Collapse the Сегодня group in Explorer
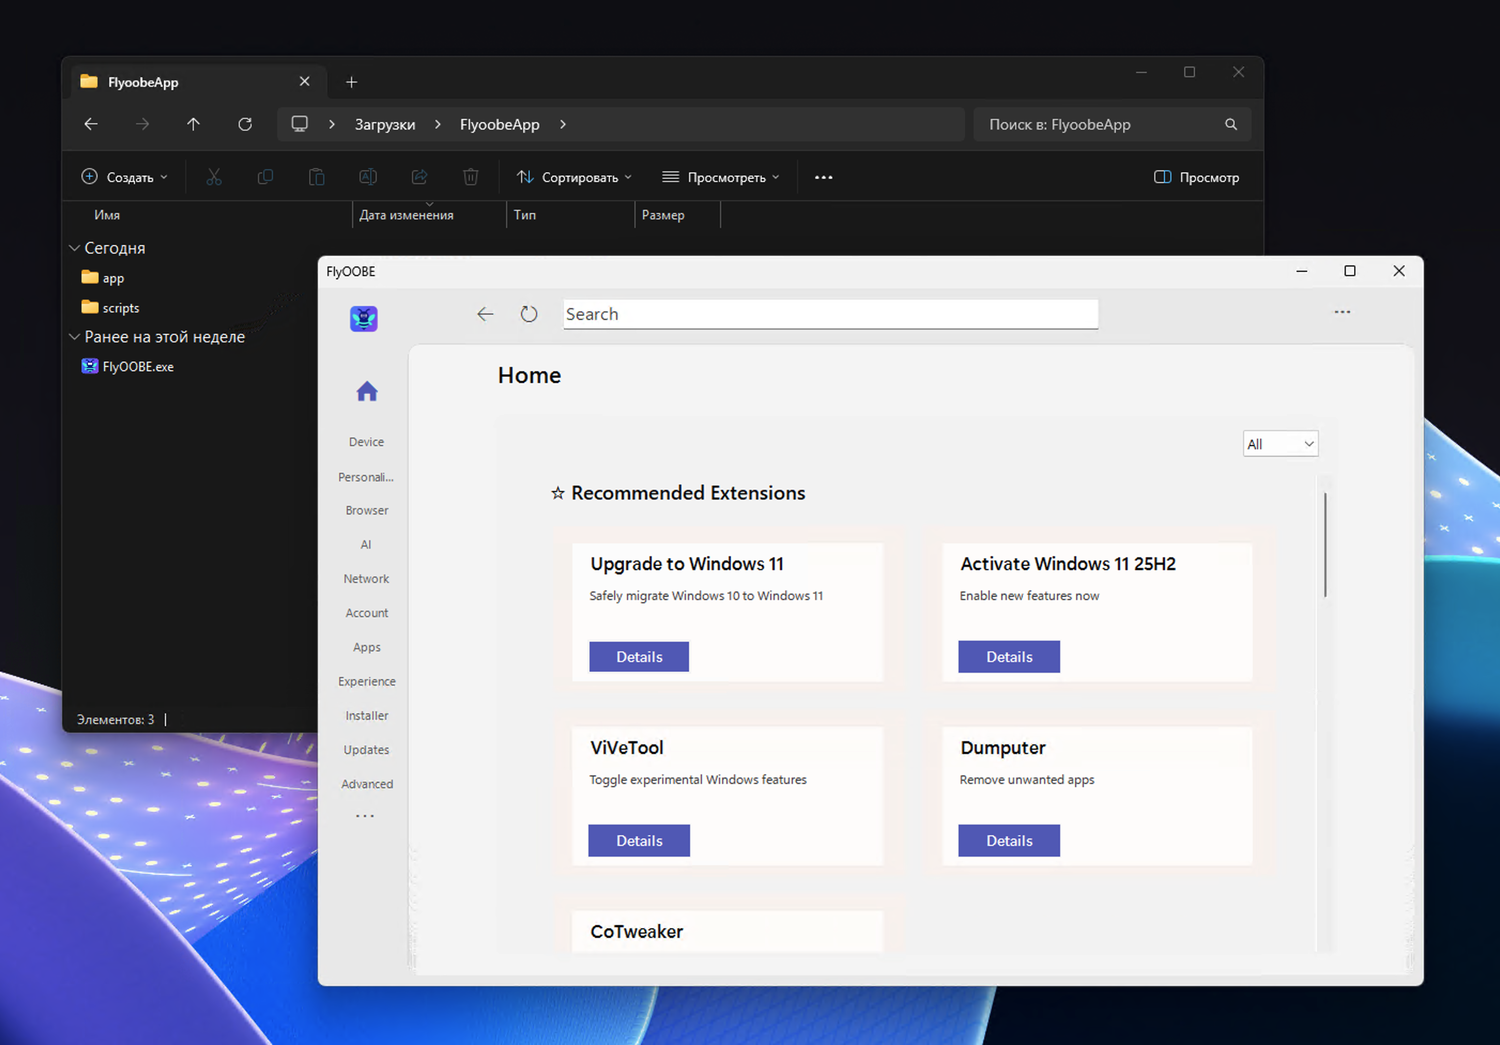 click(74, 247)
